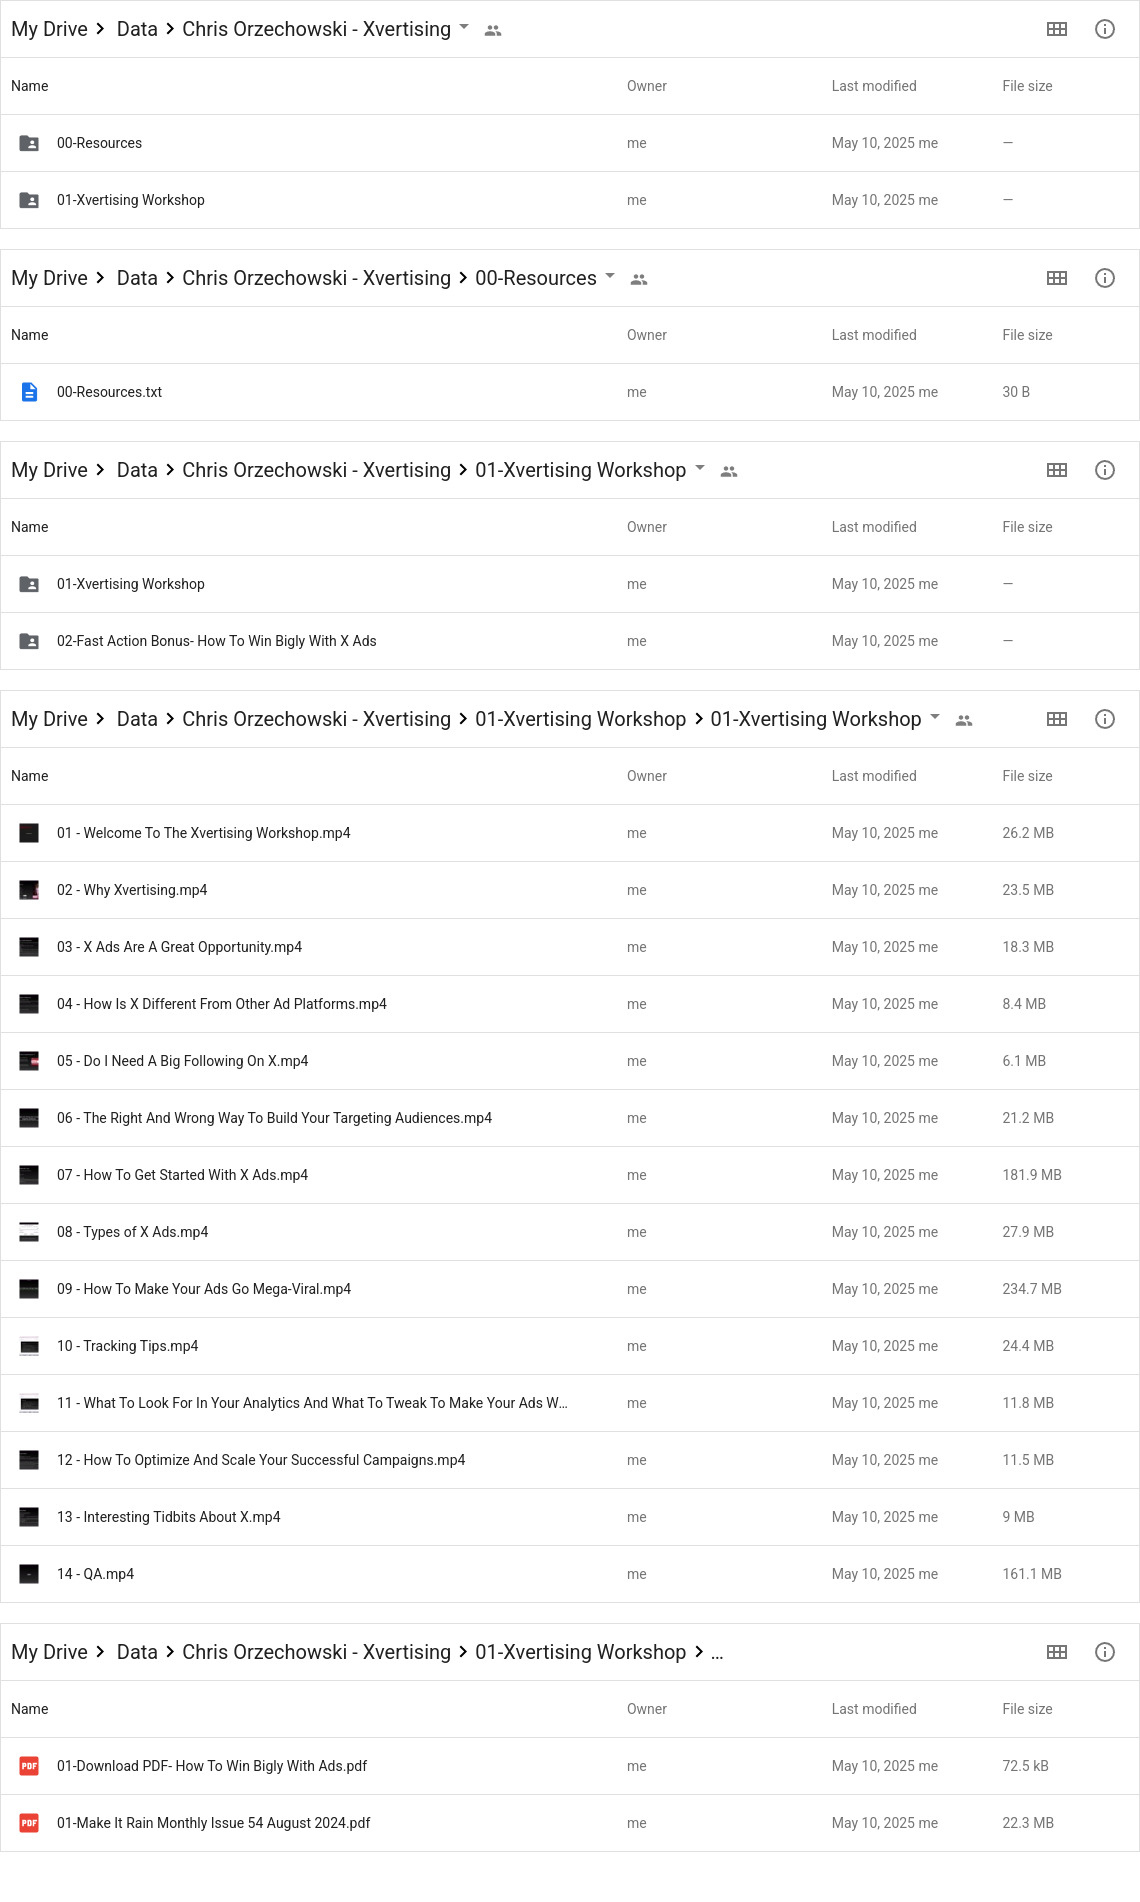Click the 161.1 MB file size cell

pos(1032,1574)
